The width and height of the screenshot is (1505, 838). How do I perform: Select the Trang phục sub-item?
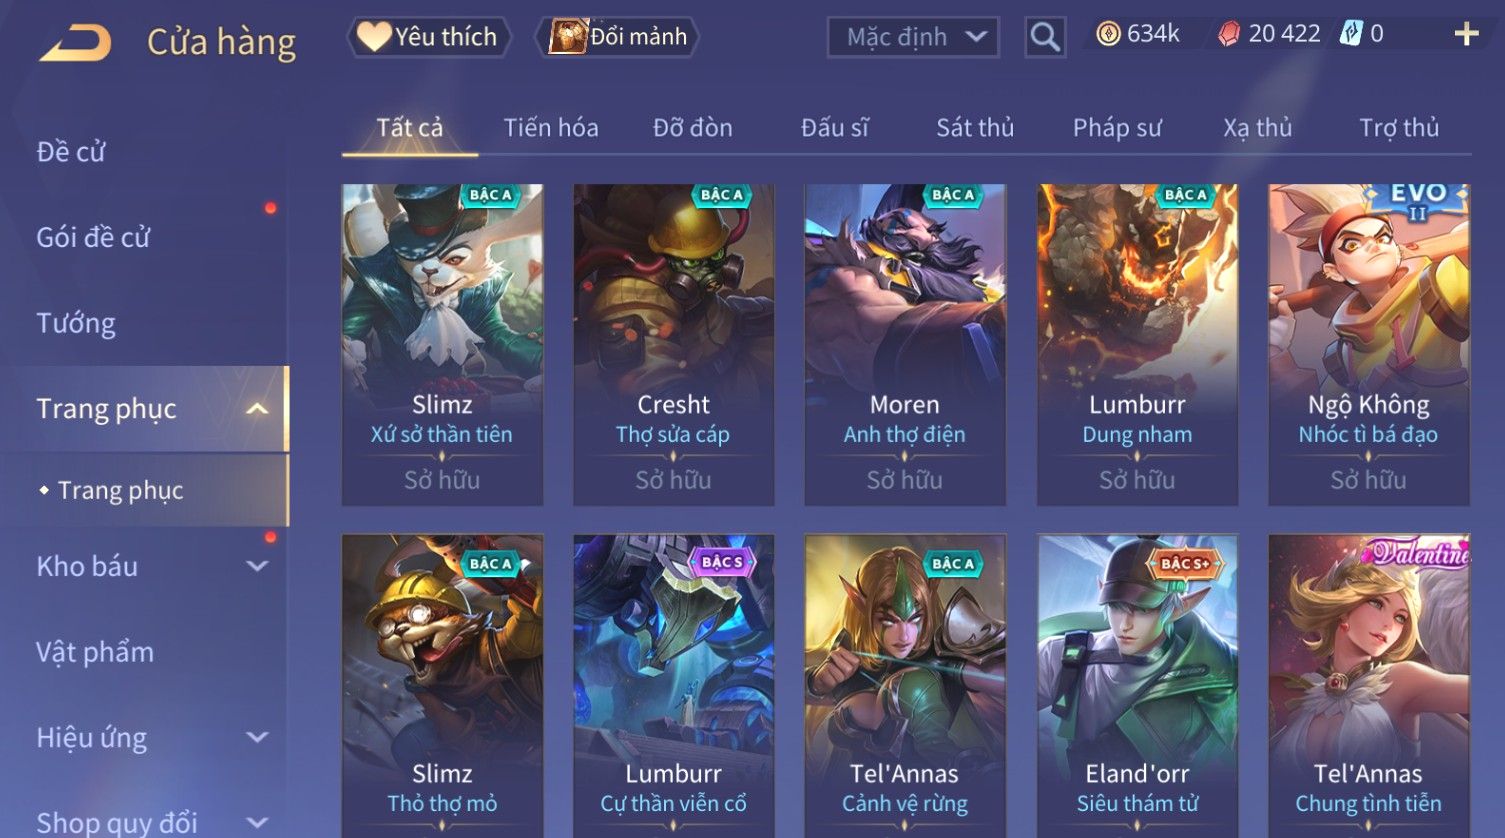120,490
